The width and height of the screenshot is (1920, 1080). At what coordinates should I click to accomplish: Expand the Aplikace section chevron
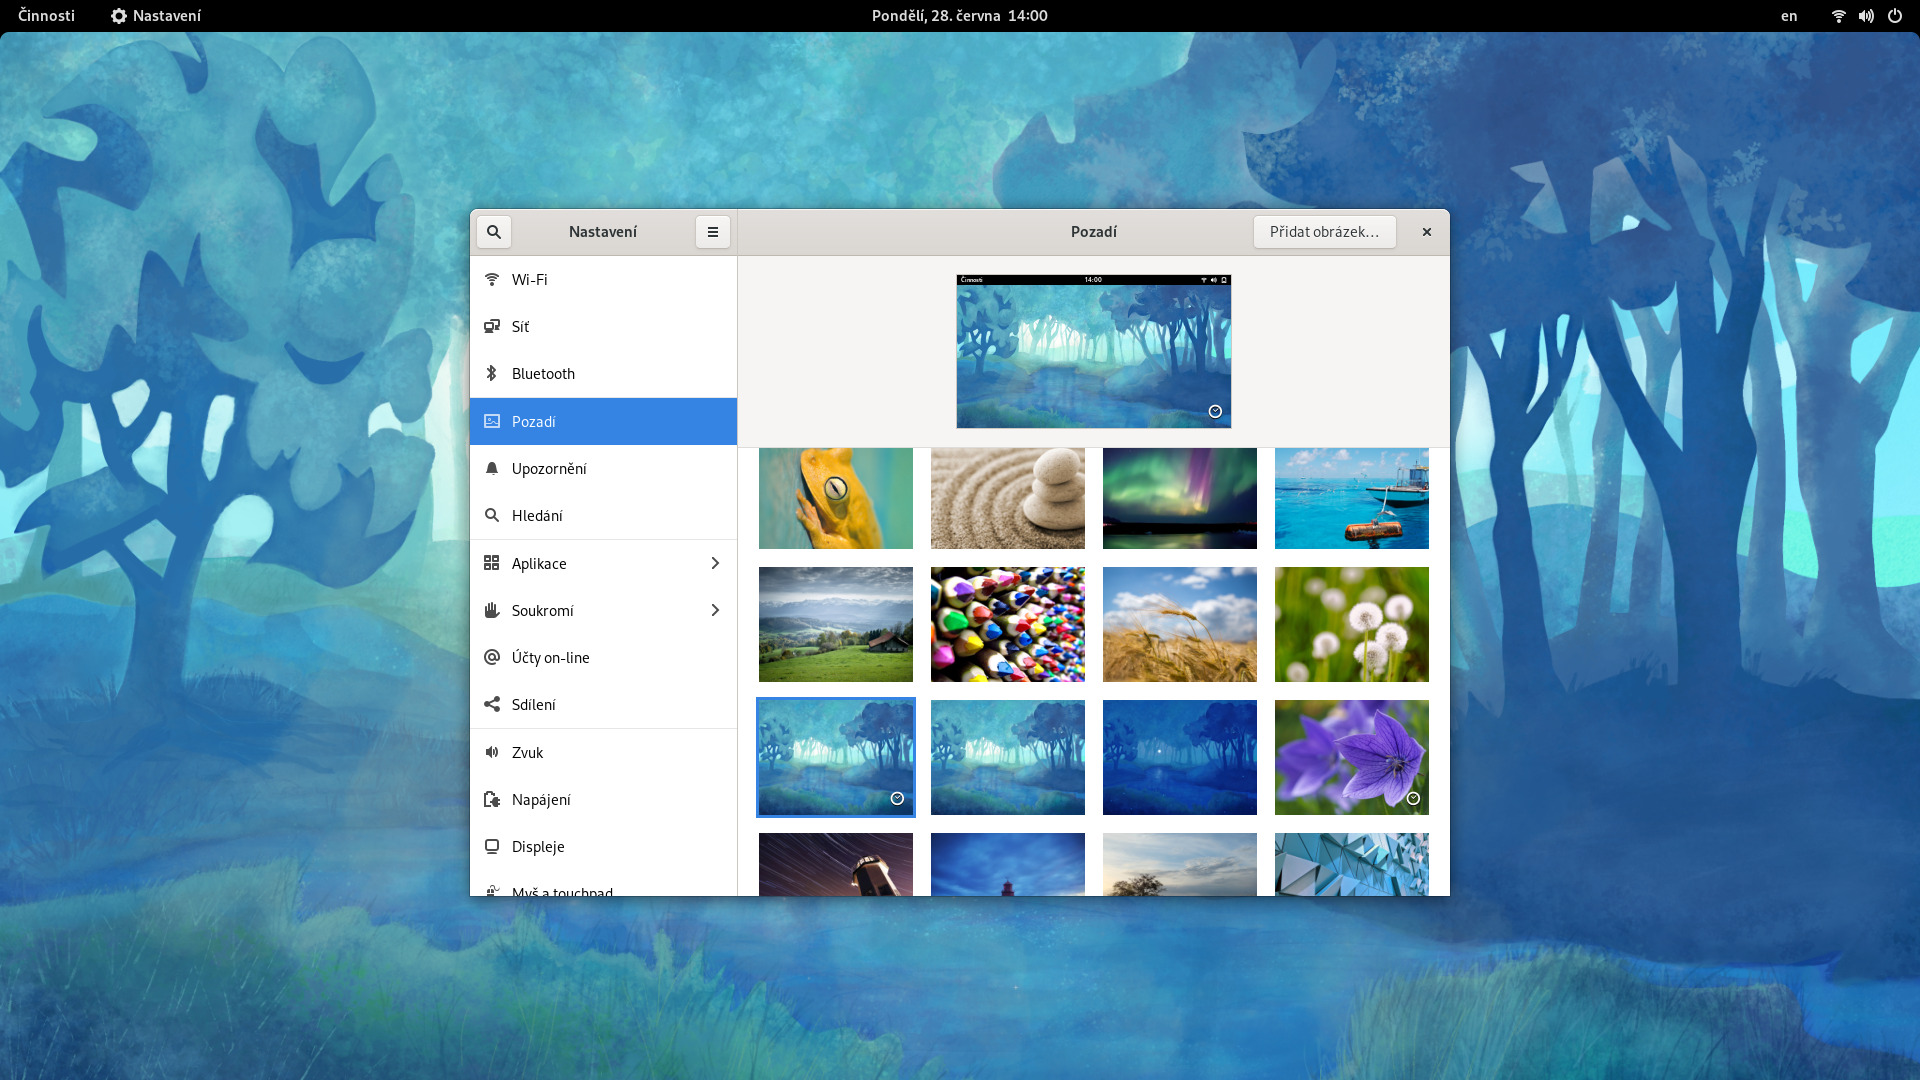[715, 564]
